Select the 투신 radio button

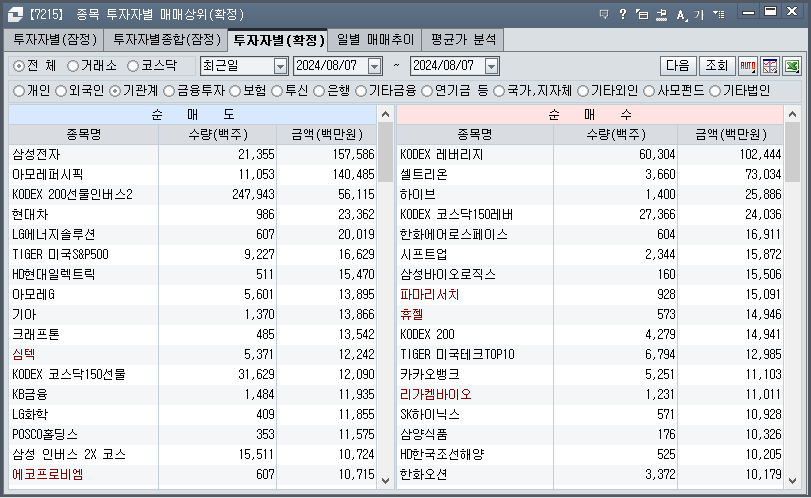(x=277, y=91)
